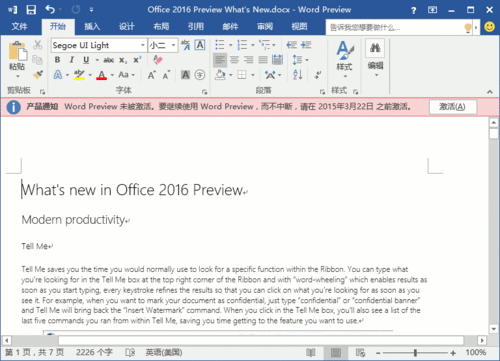Toggle Italic formatting

72,60
